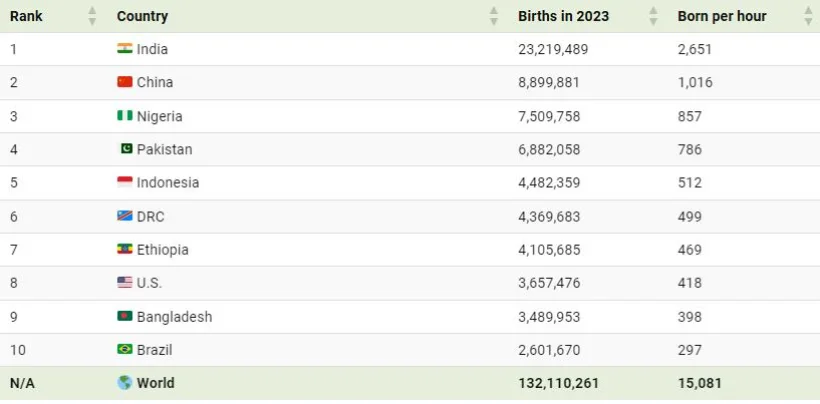Image resolution: width=820 pixels, height=404 pixels.
Task: Click the Nigeria flag icon
Action: tap(124, 116)
